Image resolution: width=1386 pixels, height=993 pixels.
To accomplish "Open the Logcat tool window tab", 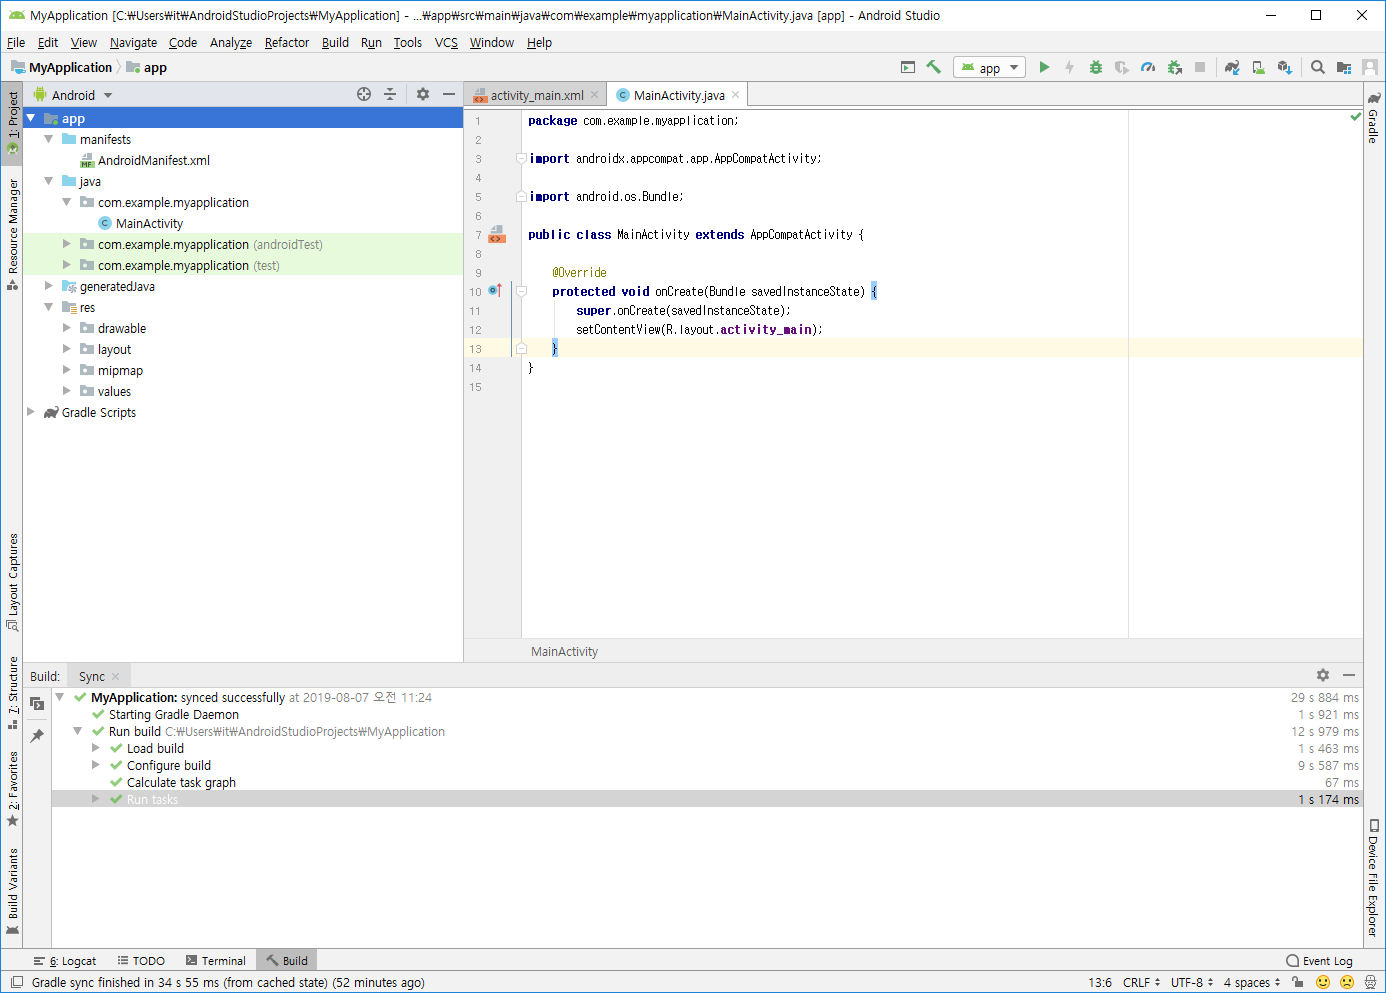I will pyautogui.click(x=65, y=960).
